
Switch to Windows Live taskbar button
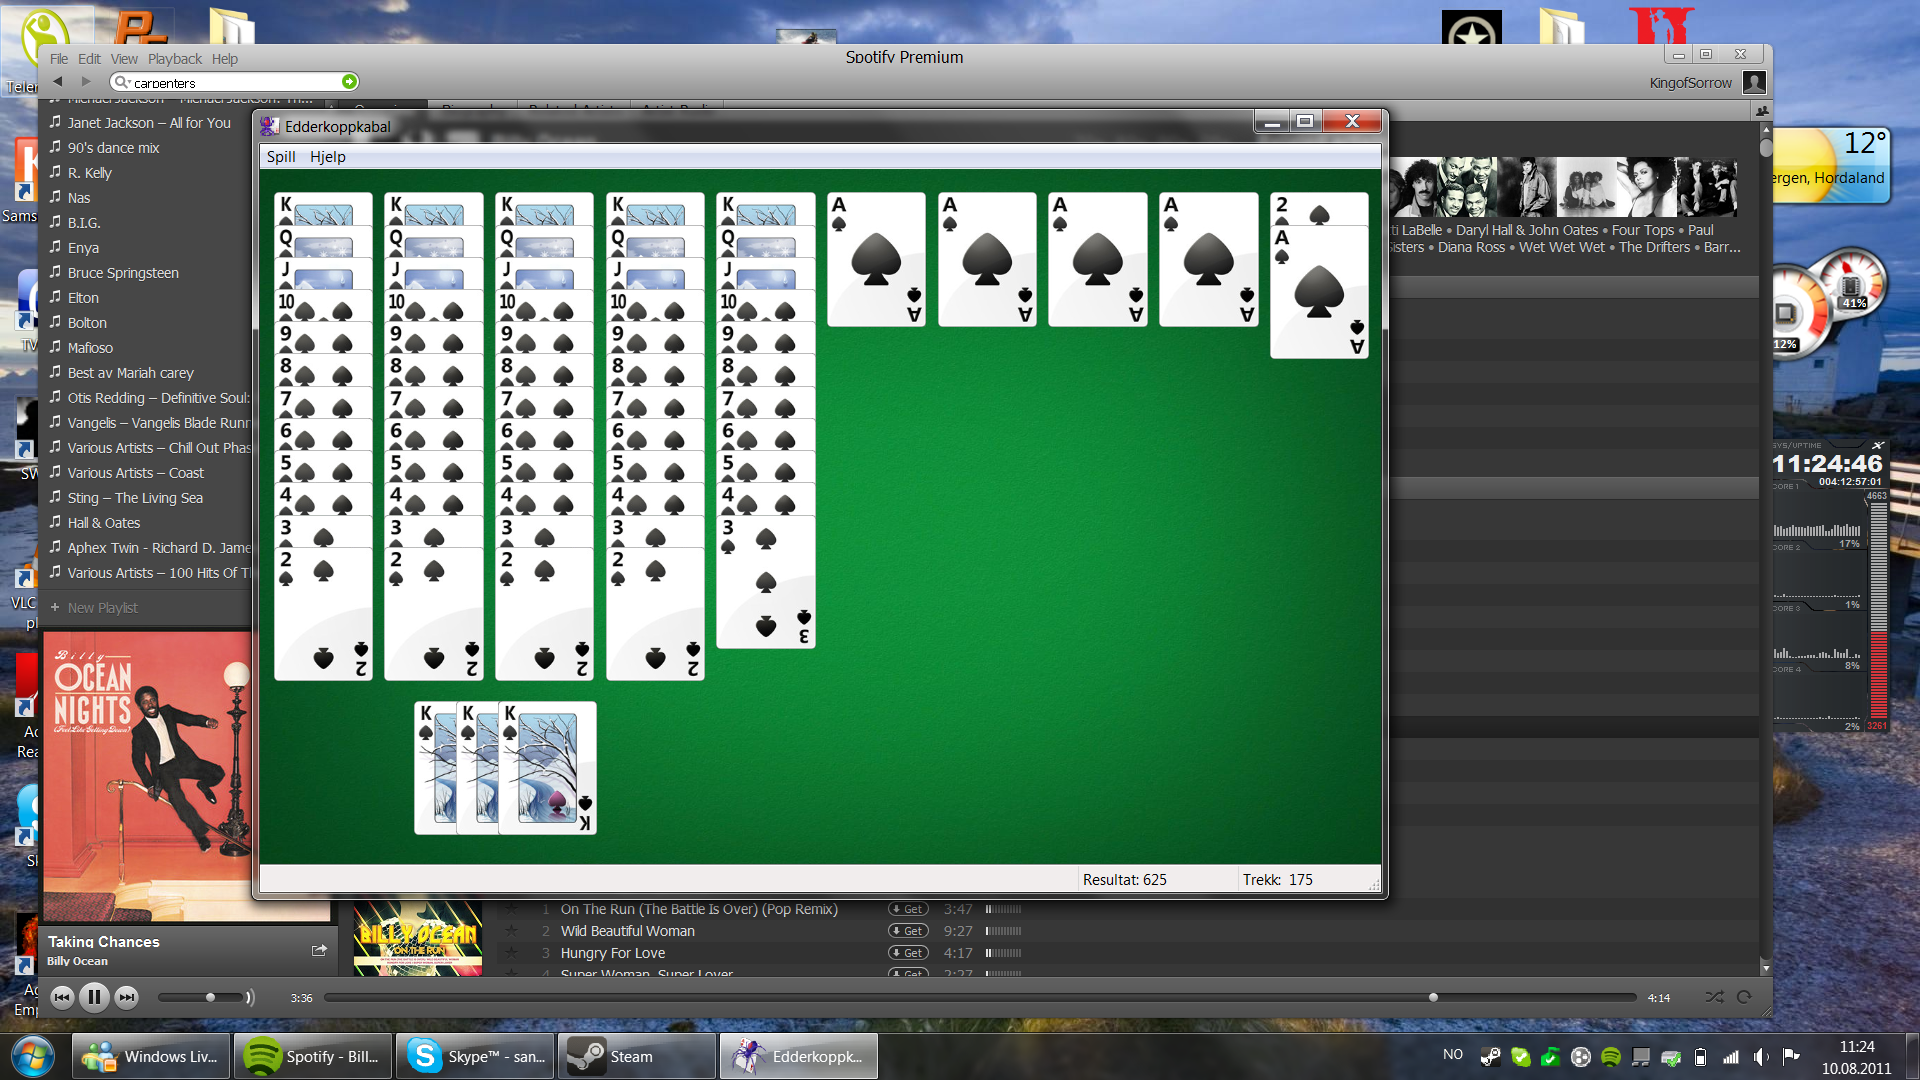151,1056
